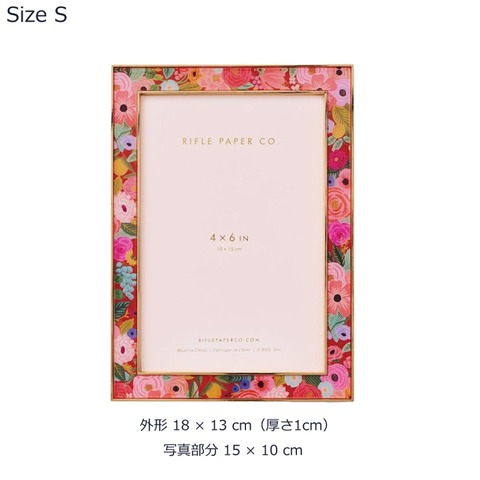Click the floral bottom border of the frame
This screenshot has width=480, height=480.
coord(232,387)
